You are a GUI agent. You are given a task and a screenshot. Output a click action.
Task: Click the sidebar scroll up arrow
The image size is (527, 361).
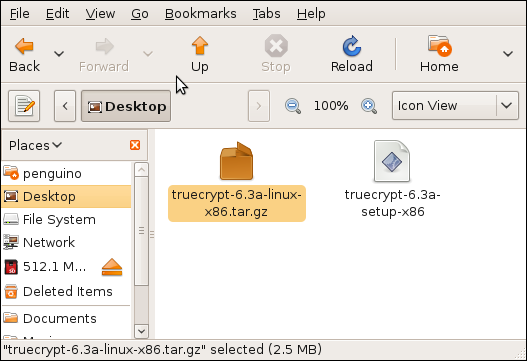click(141, 169)
